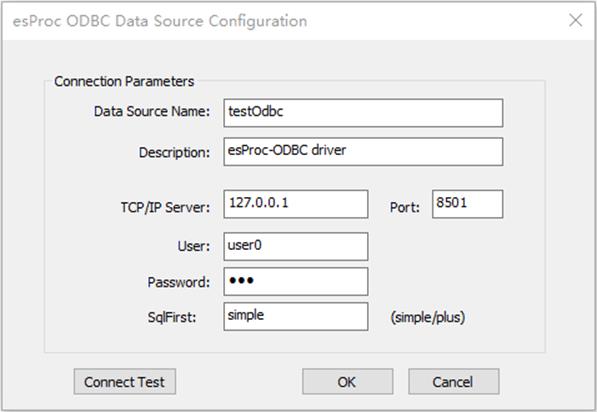Viewport: 597px width, 412px height.
Task: Click the Description label text
Action: 174,153
